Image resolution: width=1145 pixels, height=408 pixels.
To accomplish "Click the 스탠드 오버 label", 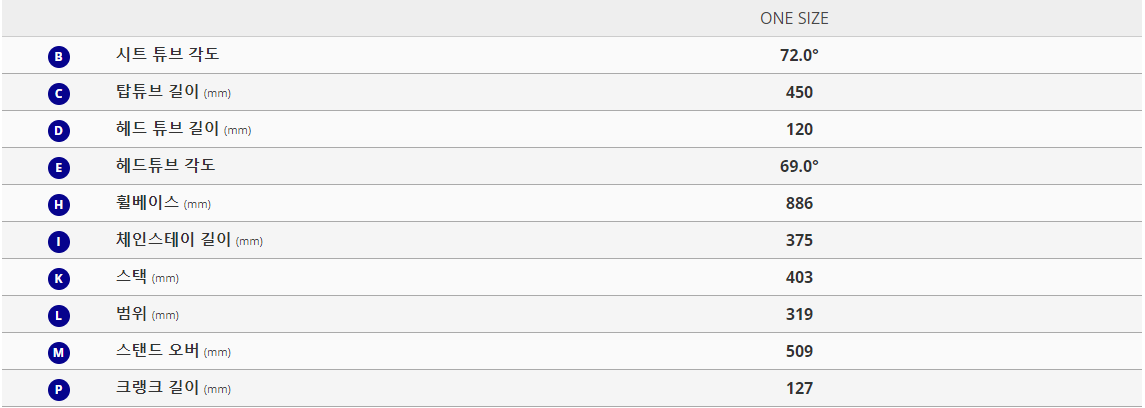I will click(157, 351).
